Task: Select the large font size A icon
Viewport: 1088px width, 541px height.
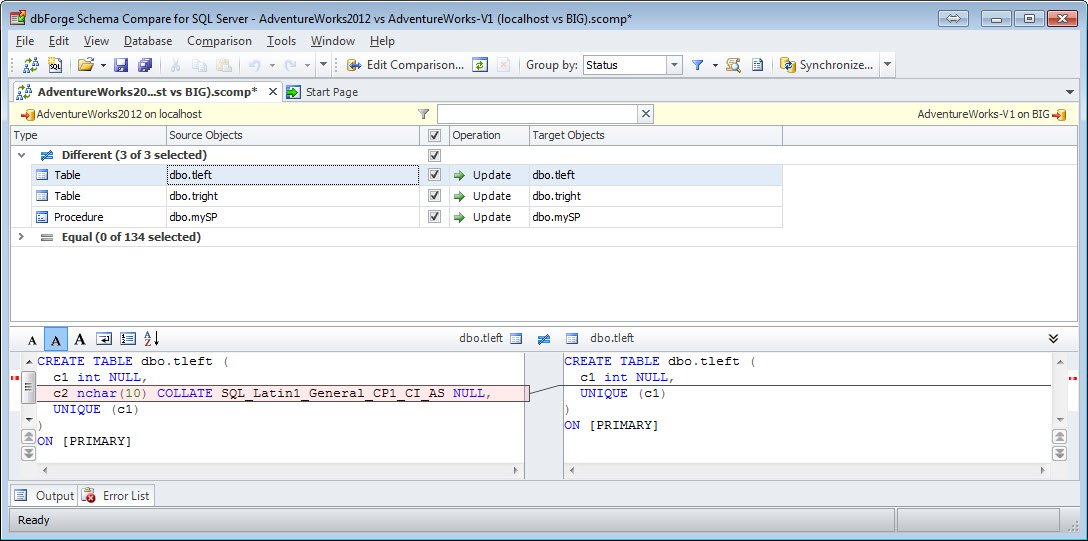Action: click(x=80, y=339)
